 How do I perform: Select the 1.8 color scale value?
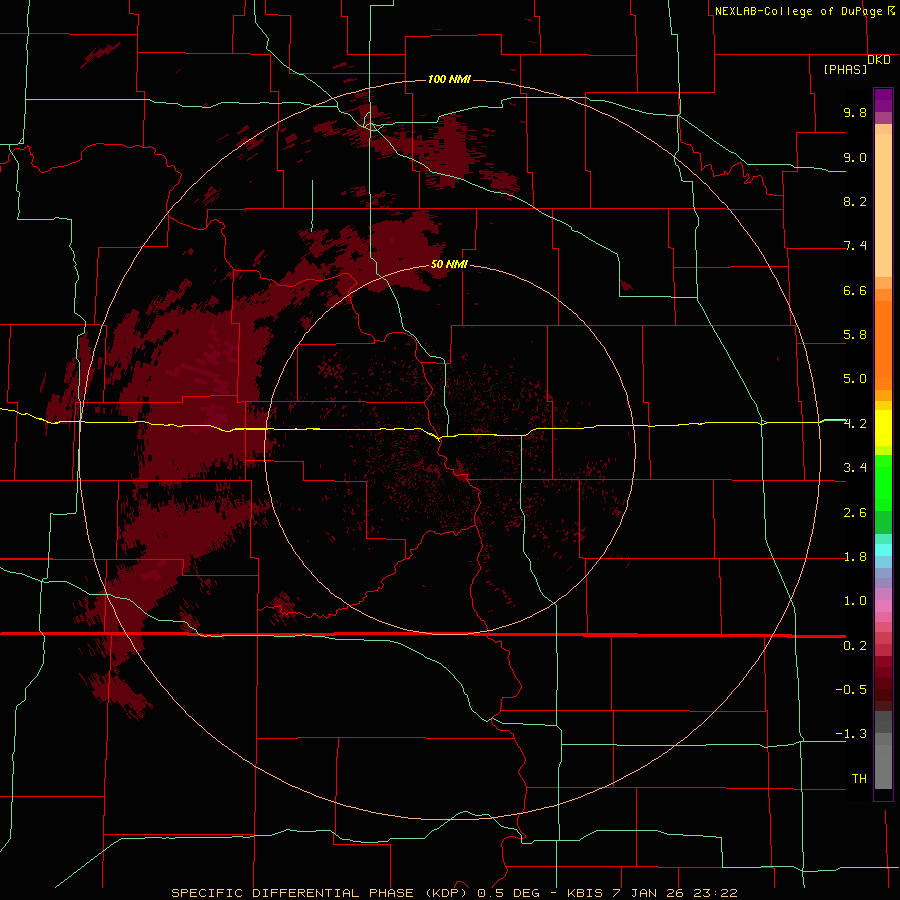(x=855, y=557)
